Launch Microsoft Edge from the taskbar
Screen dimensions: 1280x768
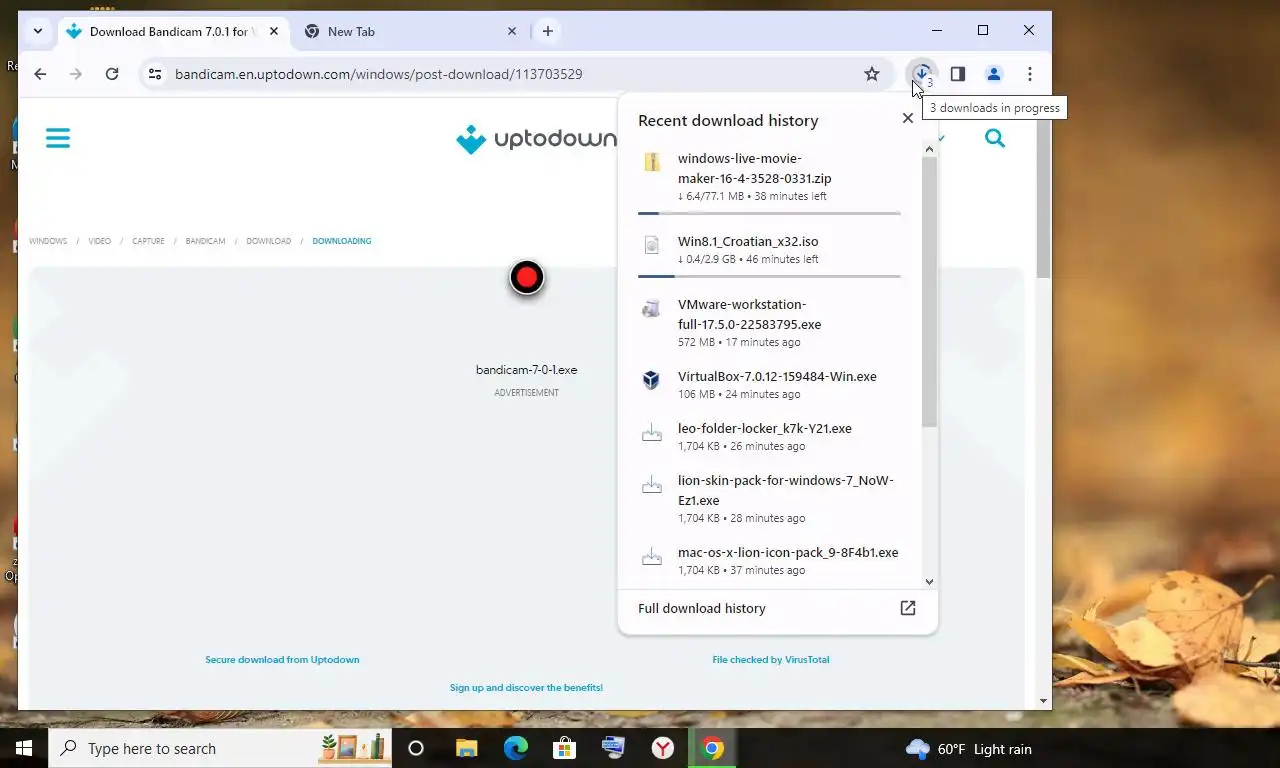(516, 748)
